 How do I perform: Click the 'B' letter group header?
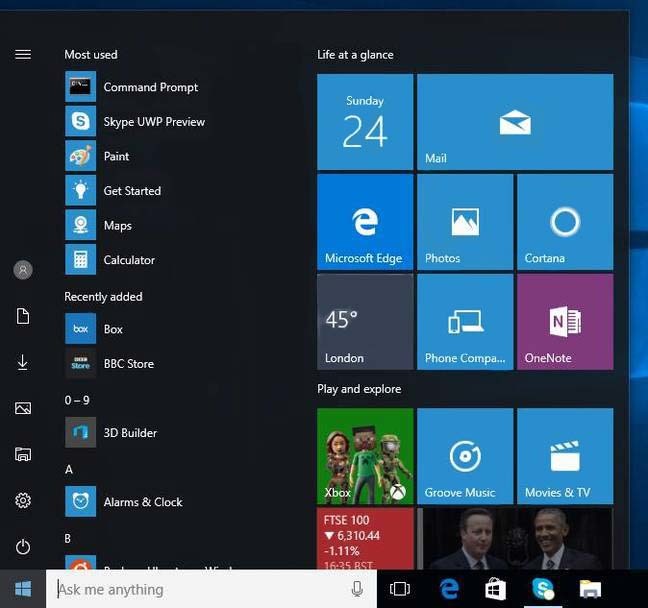(x=68, y=539)
